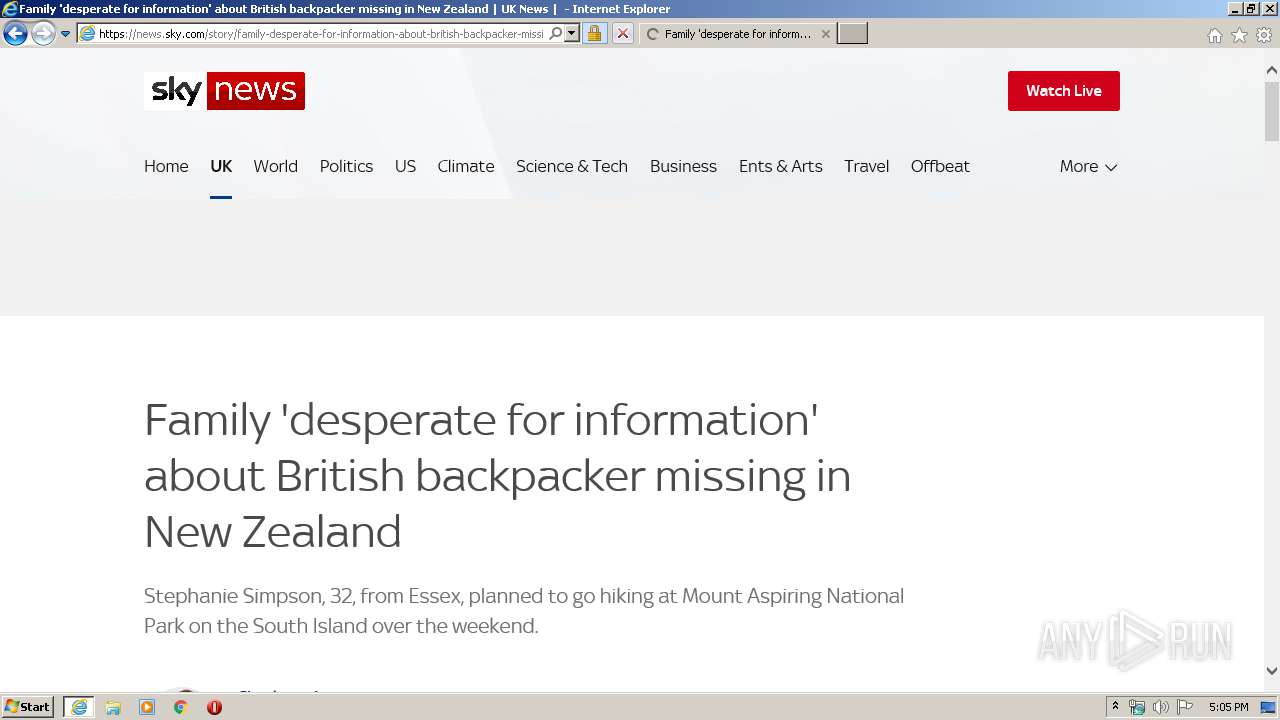Click the page scrollbar down arrow
The height and width of the screenshot is (720, 1280).
[1272, 671]
